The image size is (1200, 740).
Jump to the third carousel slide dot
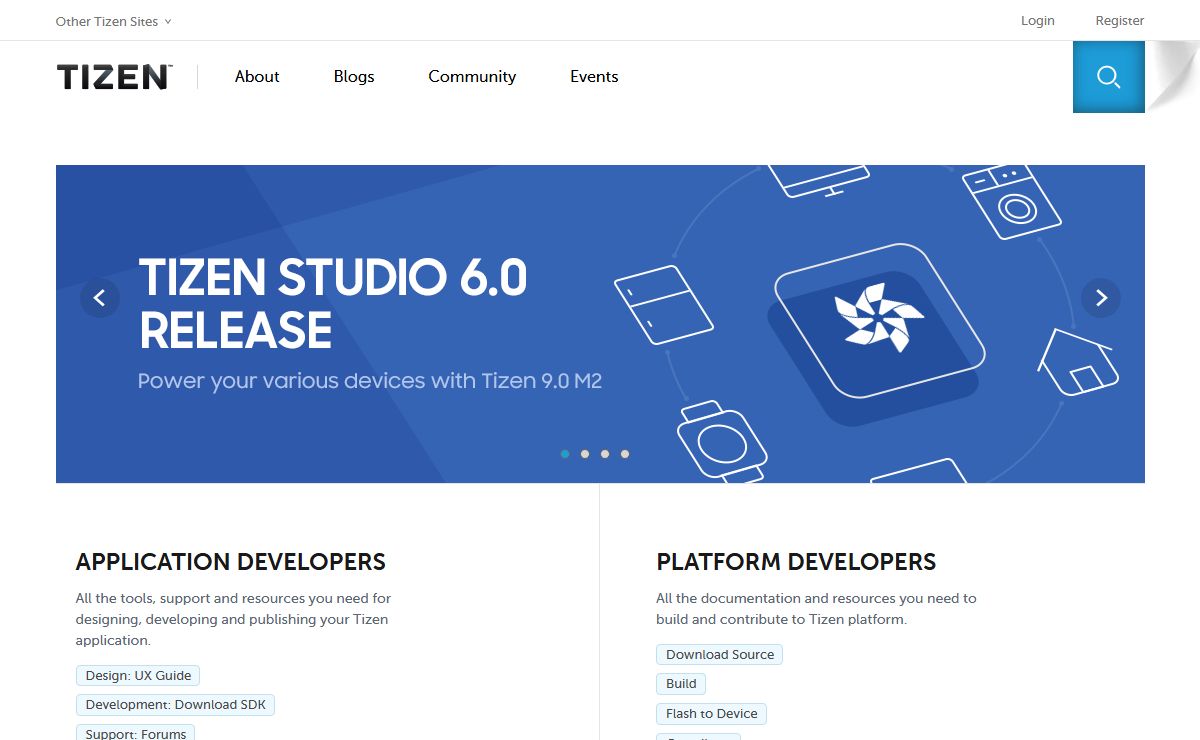coord(605,454)
